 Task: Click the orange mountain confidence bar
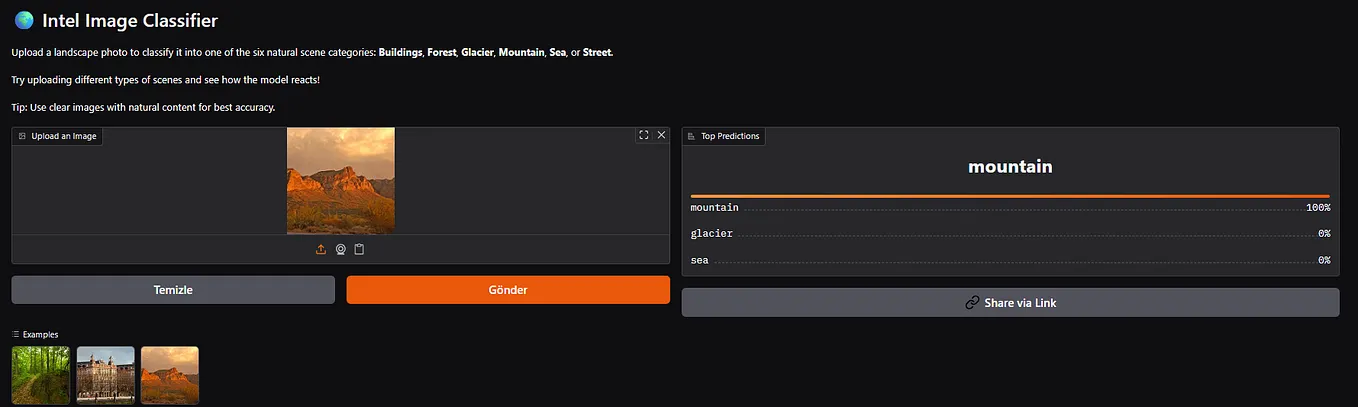(x=1010, y=196)
